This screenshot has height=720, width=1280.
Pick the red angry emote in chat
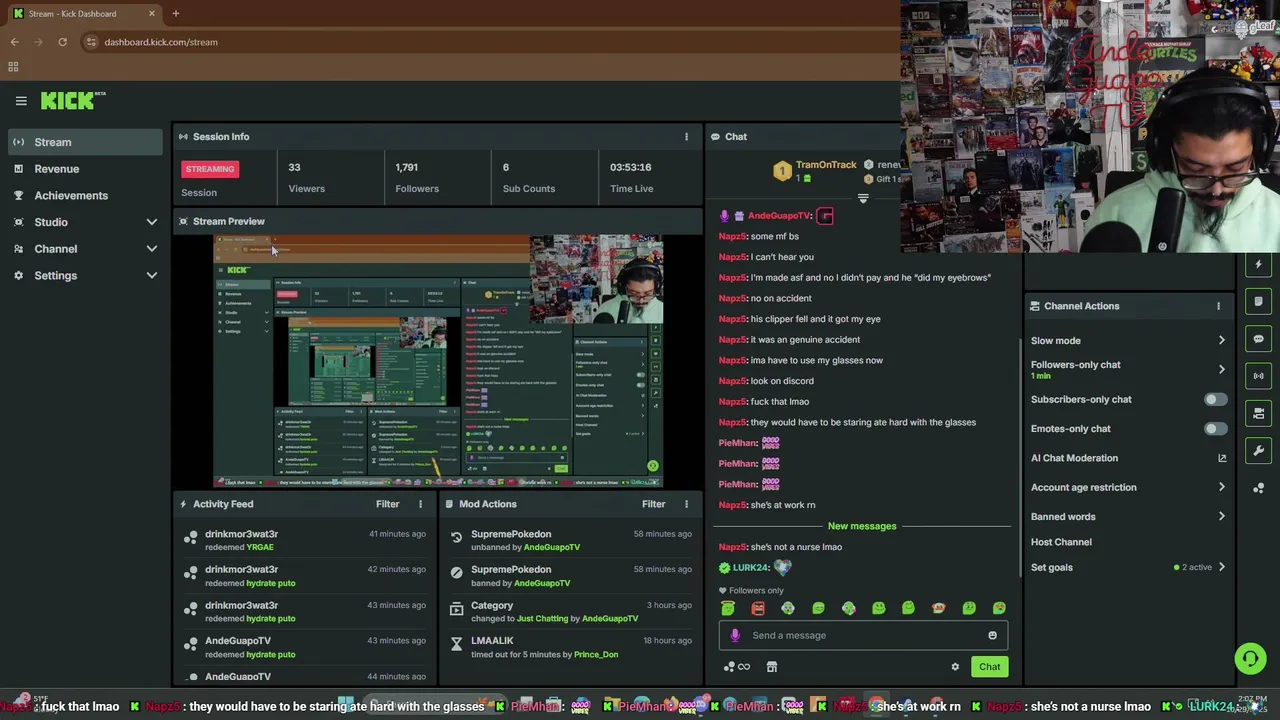pos(758,608)
